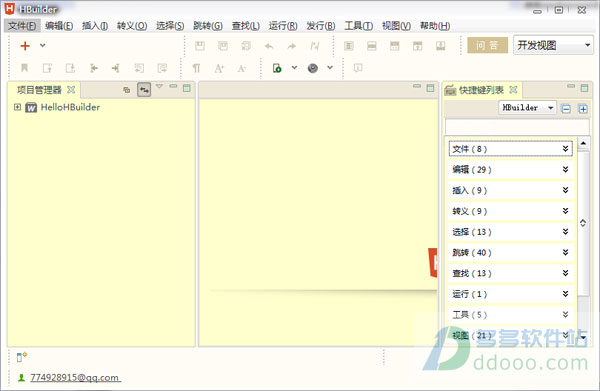Click the bookmark icon in the second toolbar row

[x=24, y=68]
